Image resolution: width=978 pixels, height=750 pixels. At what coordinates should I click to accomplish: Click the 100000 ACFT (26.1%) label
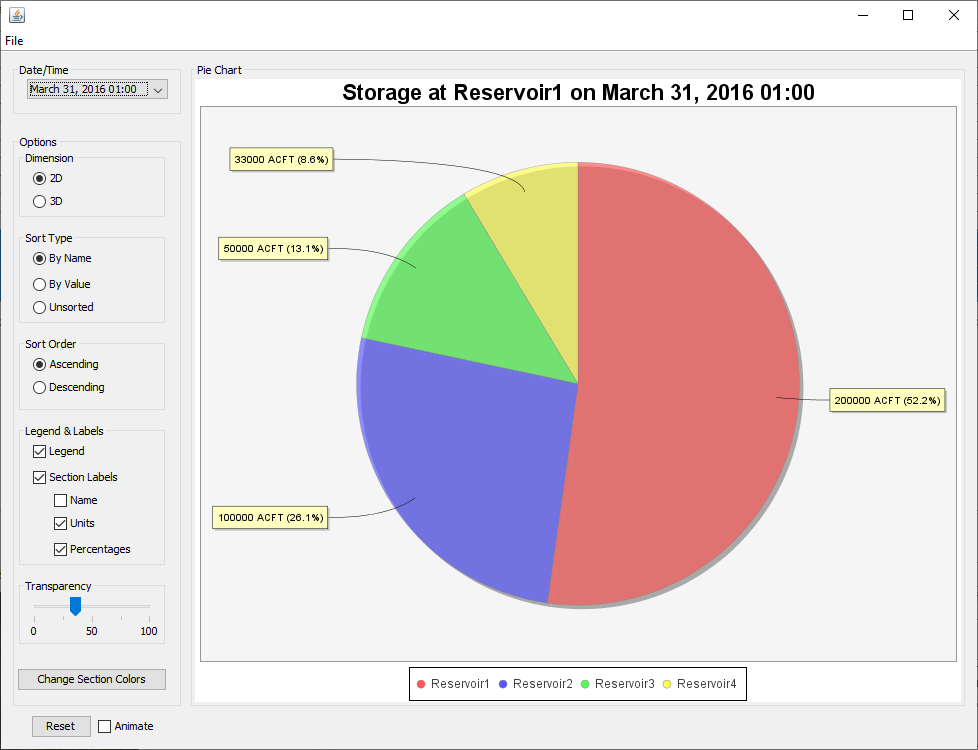pyautogui.click(x=270, y=517)
